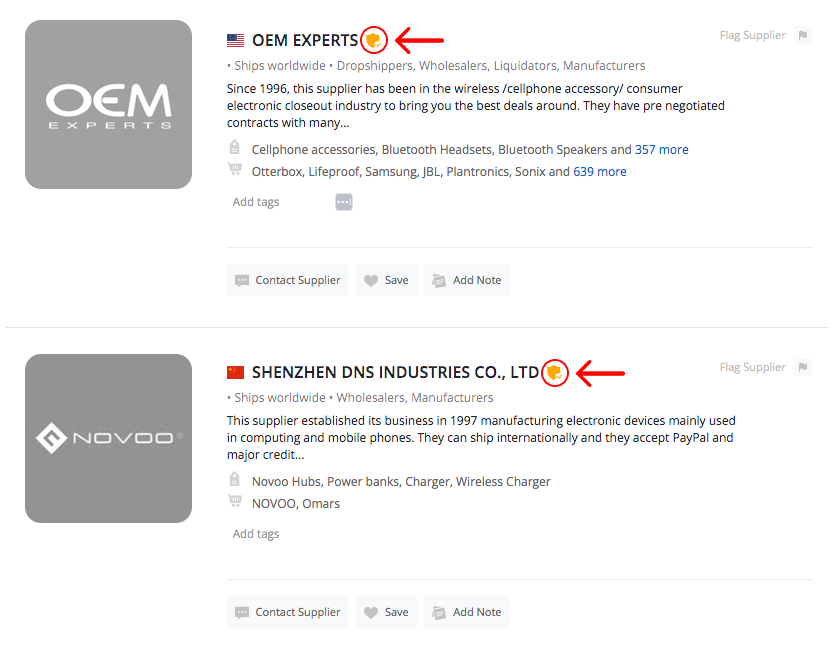
Task: Open the OEM EXPERTS logo thumbnail
Action: click(108, 105)
